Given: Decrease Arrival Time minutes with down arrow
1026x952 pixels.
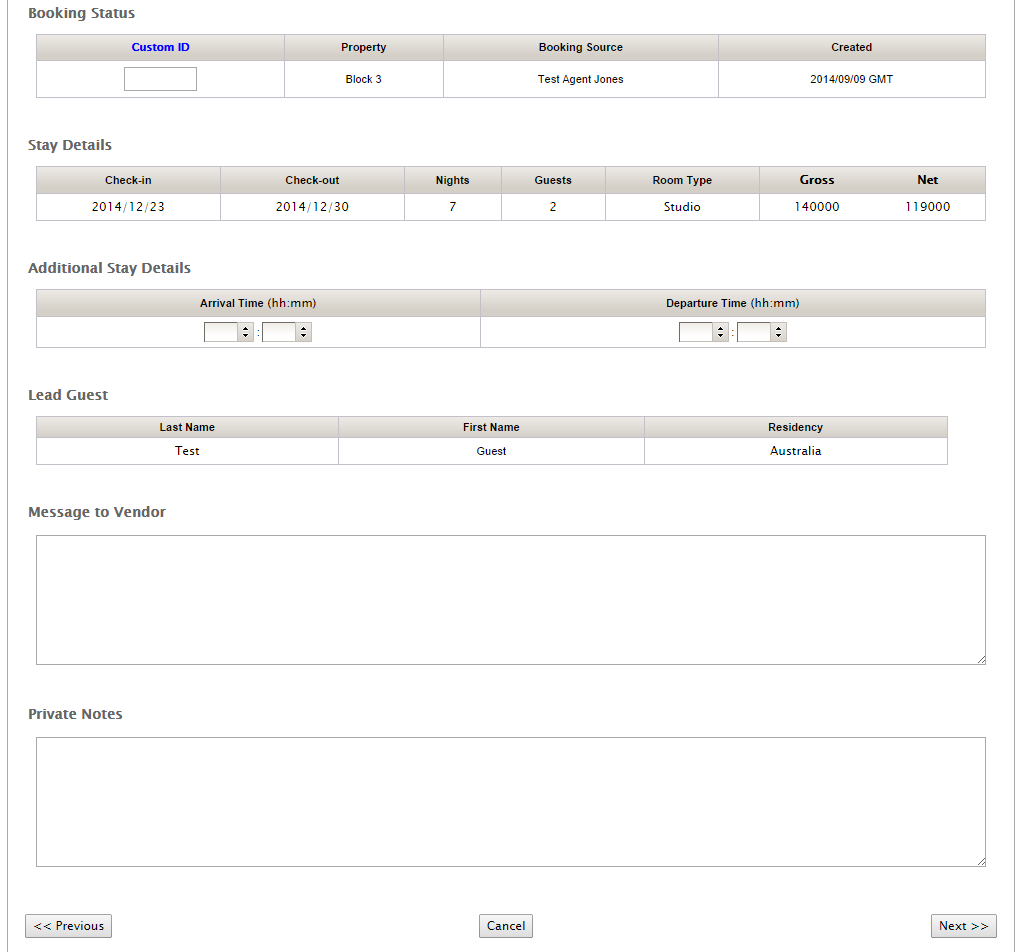Looking at the screenshot, I should tap(304, 336).
